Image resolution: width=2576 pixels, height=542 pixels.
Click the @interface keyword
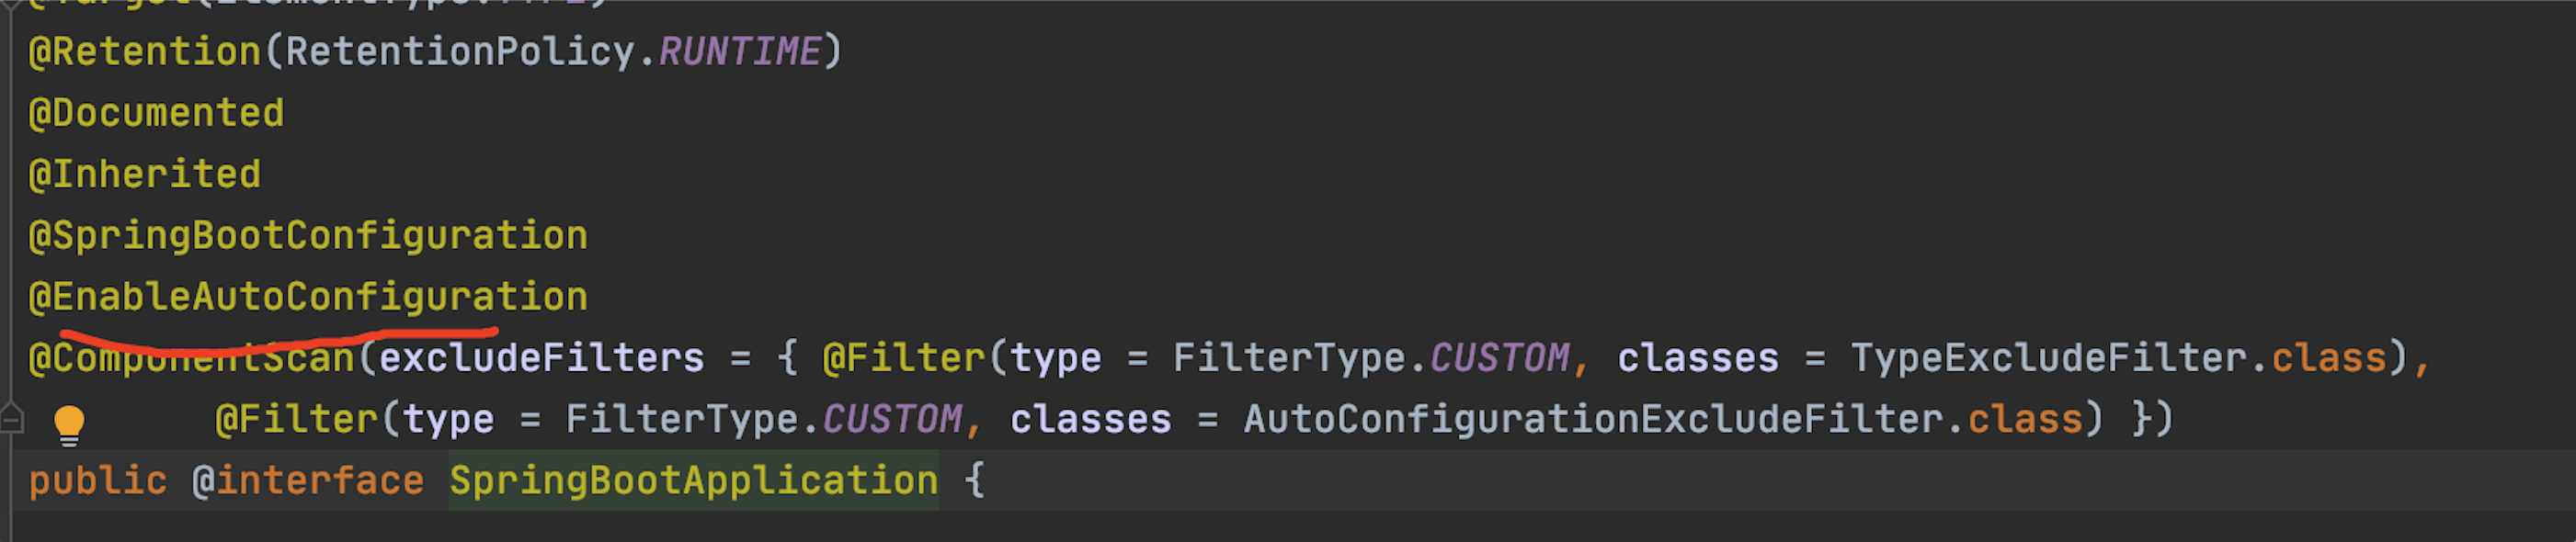[x=308, y=481]
